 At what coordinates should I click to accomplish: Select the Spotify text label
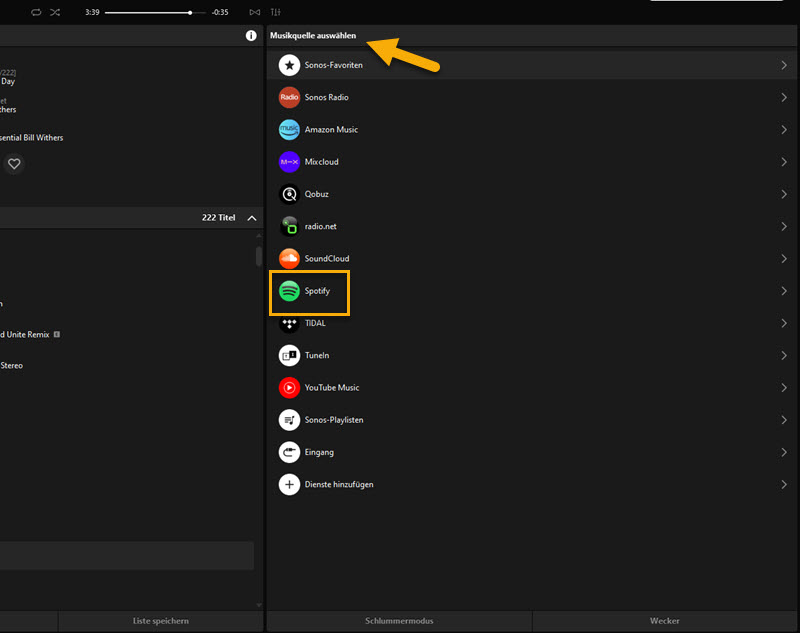317,291
